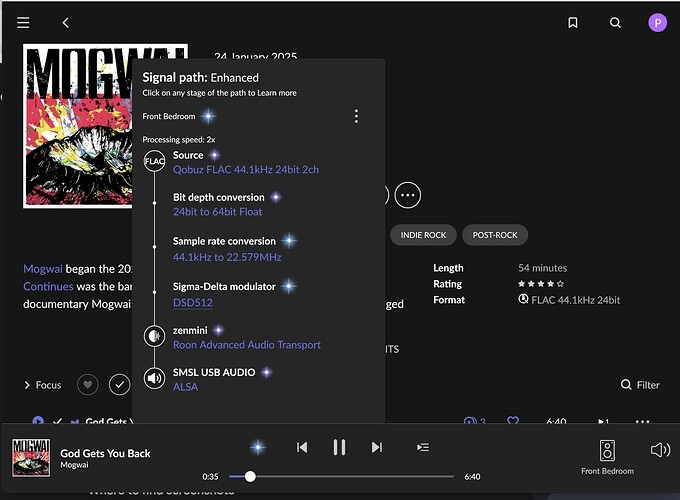Select the INDIE ROCK genre tag

tap(423, 235)
